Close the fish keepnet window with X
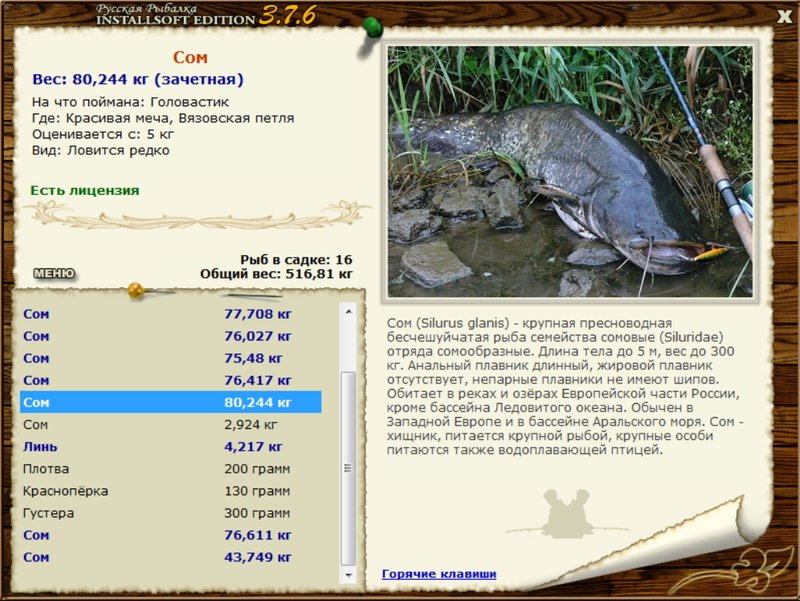 pyautogui.click(x=784, y=16)
